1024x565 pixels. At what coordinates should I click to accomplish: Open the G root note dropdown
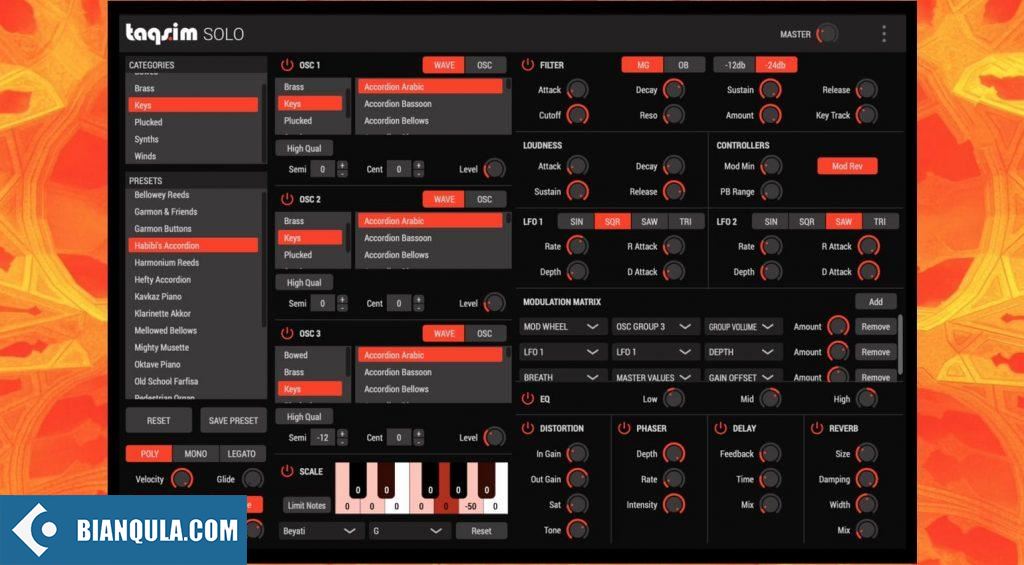(409, 531)
